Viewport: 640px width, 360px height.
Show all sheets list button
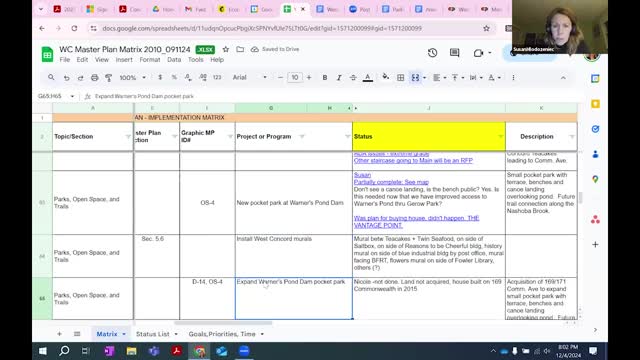point(77,334)
